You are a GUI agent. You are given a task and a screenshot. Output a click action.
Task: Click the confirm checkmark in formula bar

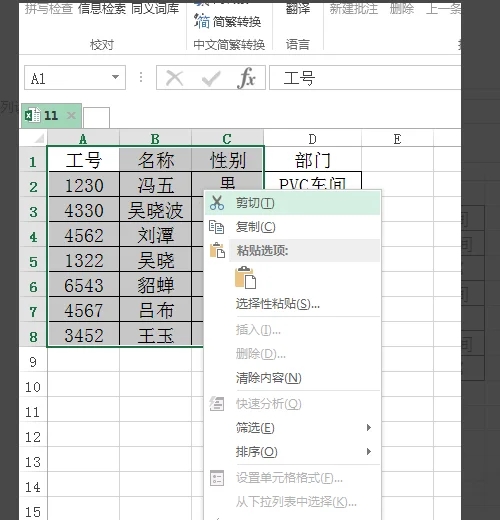pyautogui.click(x=211, y=79)
